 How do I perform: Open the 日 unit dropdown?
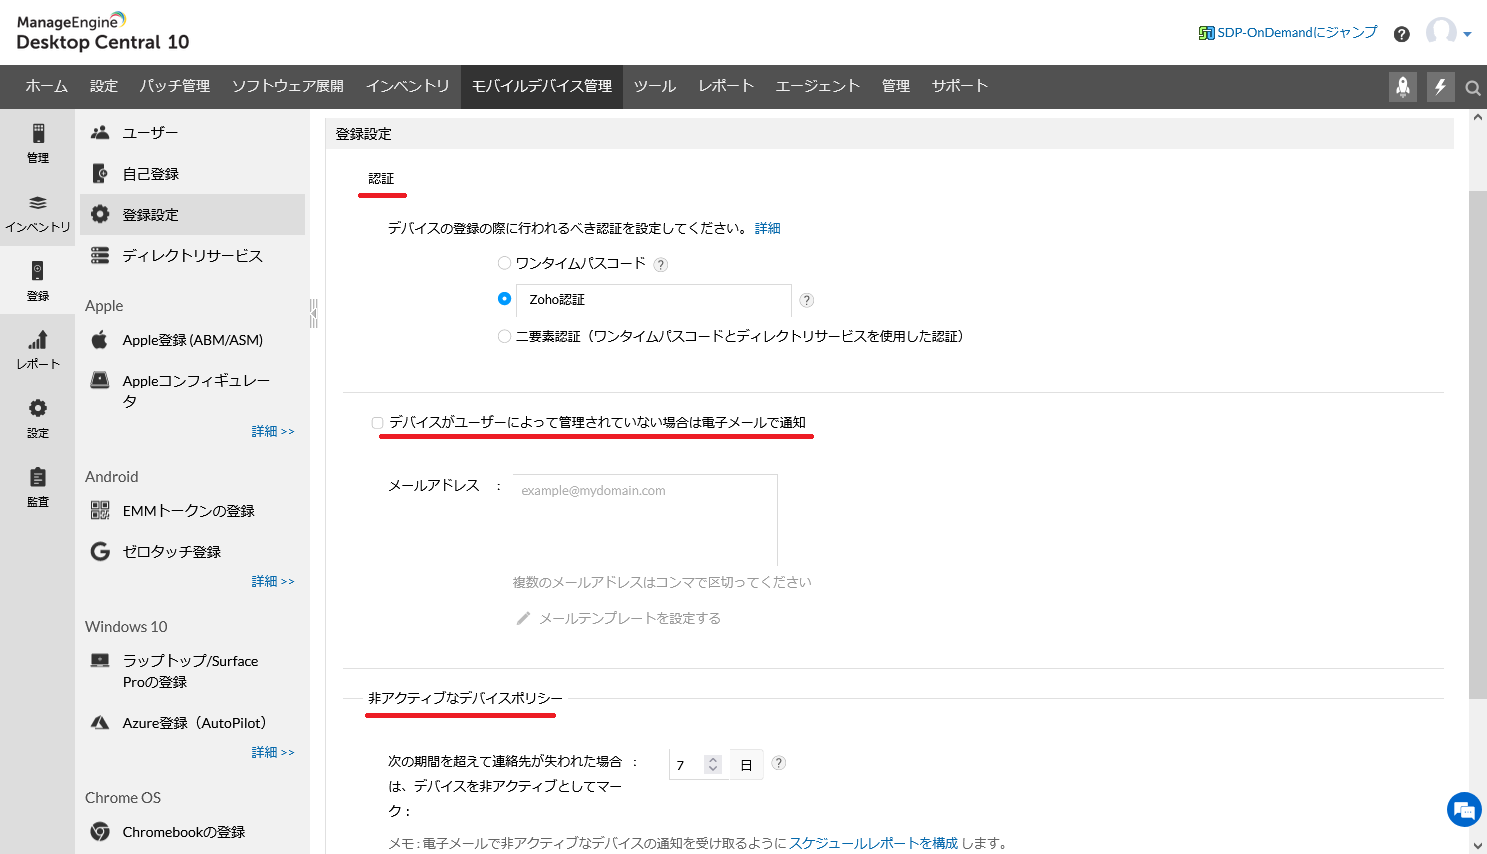(x=746, y=765)
